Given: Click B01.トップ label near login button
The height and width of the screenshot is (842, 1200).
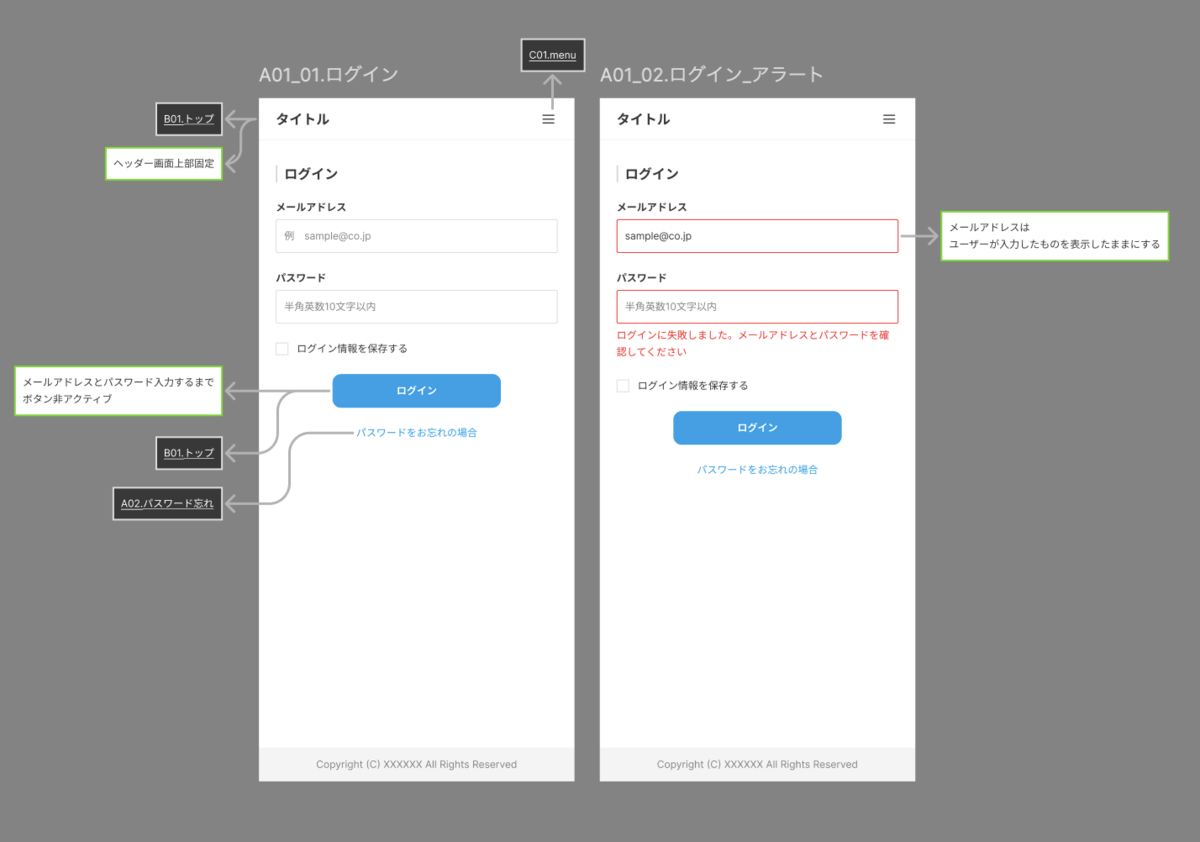Looking at the screenshot, I should [x=189, y=453].
